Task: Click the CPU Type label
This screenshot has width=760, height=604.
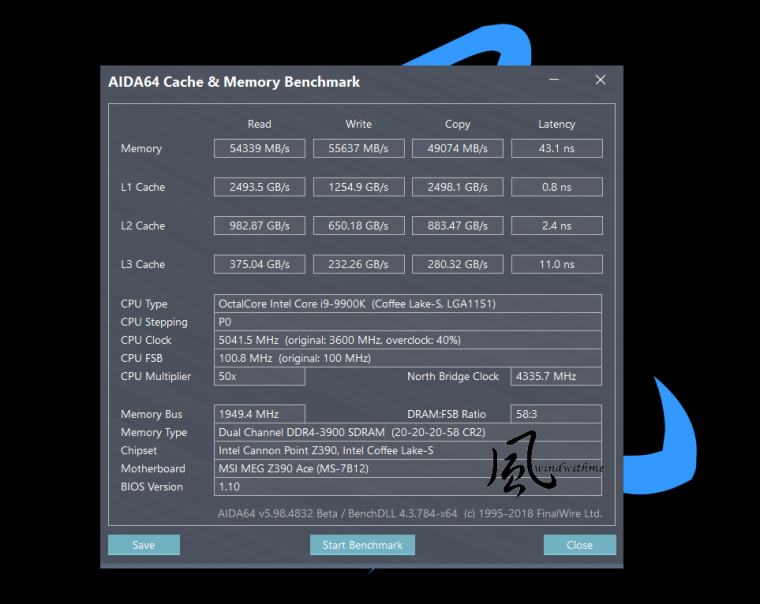Action: coord(144,304)
